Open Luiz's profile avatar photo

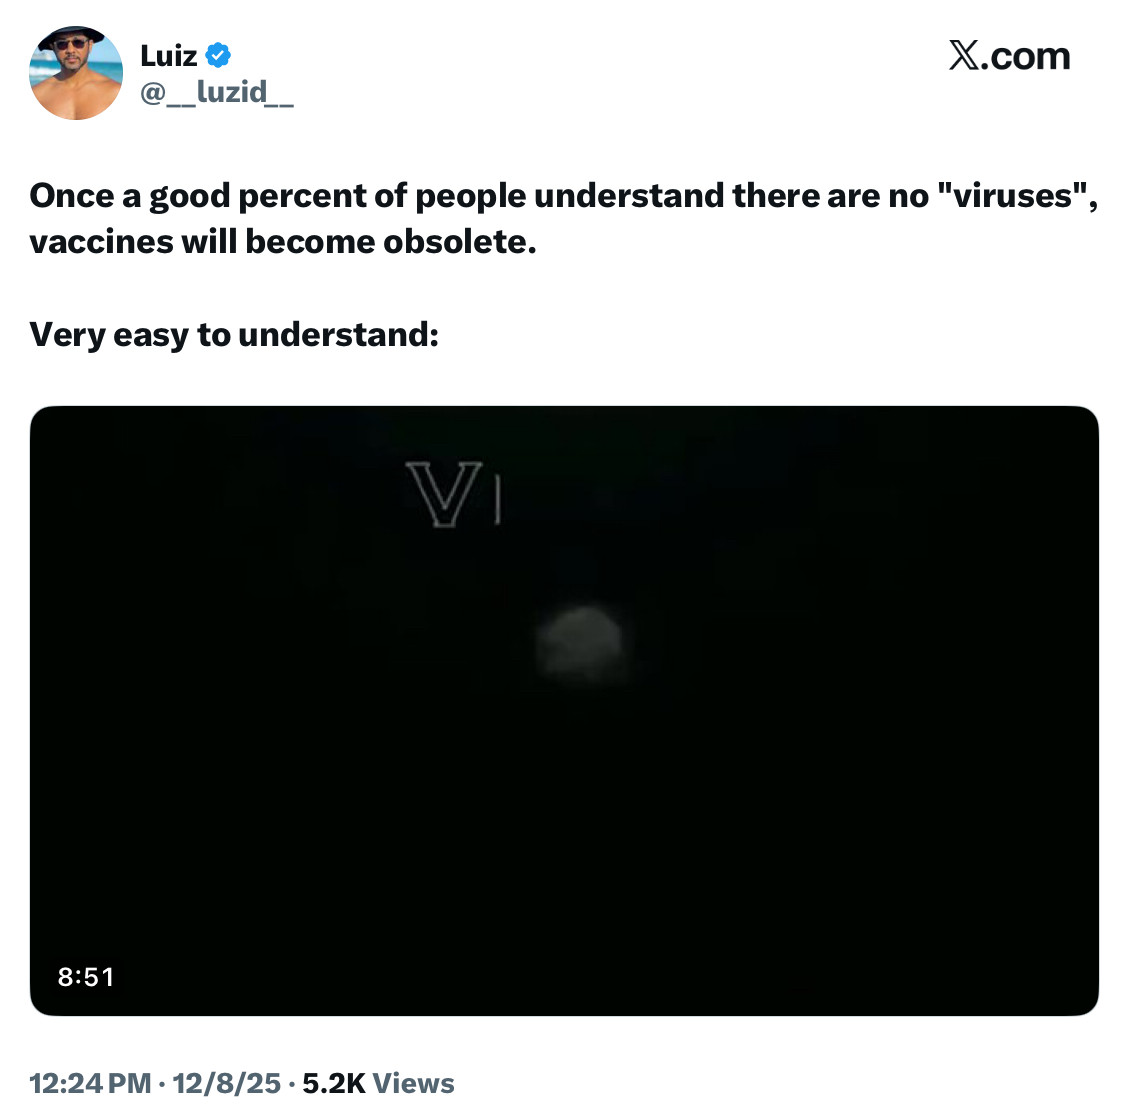pos(76,73)
